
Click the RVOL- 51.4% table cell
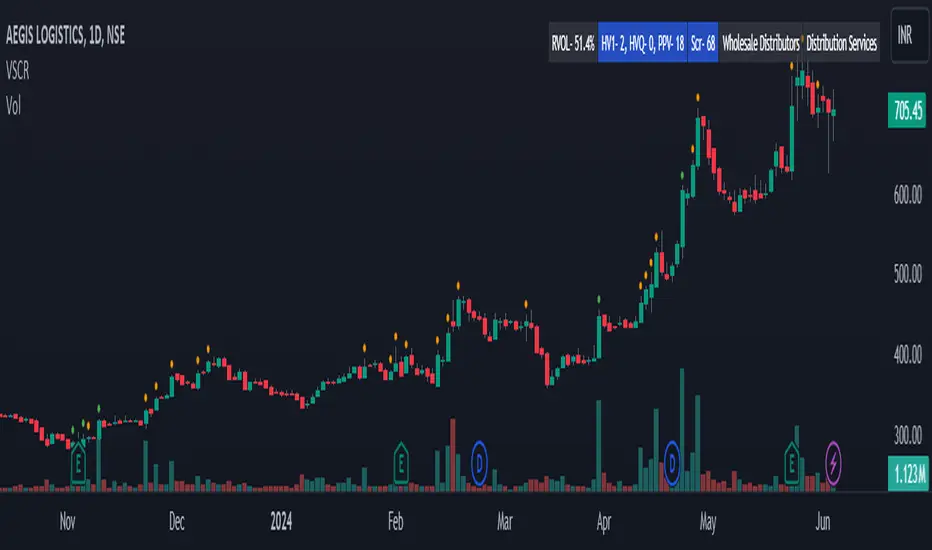pyautogui.click(x=573, y=43)
